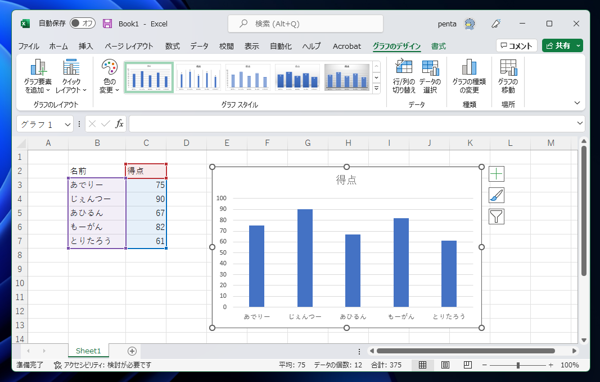This screenshot has width=600, height=382.
Task: Click the save floppy disk icon
Action: tap(107, 24)
